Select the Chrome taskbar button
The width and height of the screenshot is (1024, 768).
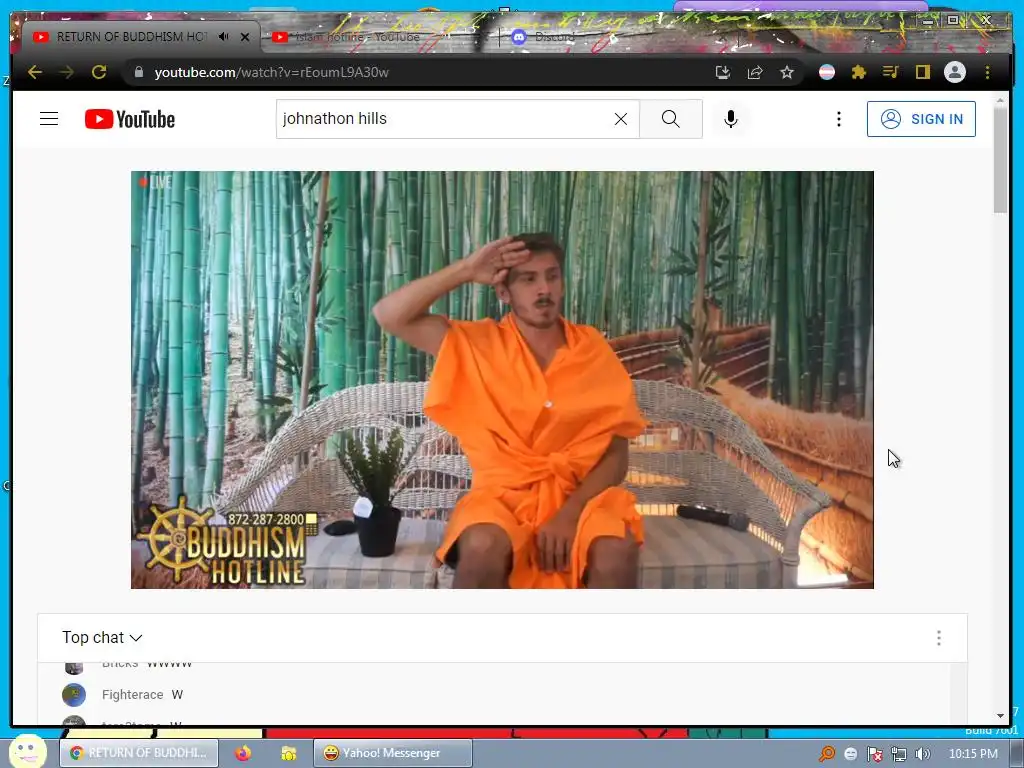pos(138,753)
